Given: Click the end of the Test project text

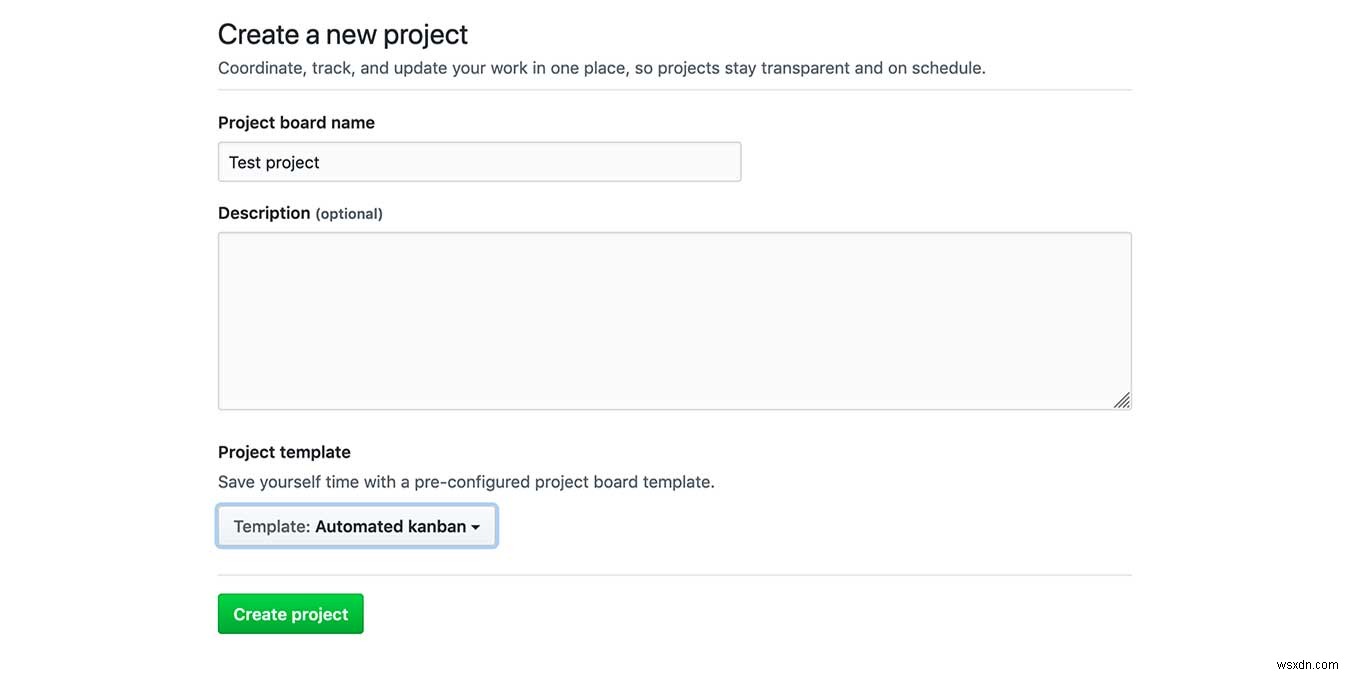Looking at the screenshot, I should coord(319,161).
